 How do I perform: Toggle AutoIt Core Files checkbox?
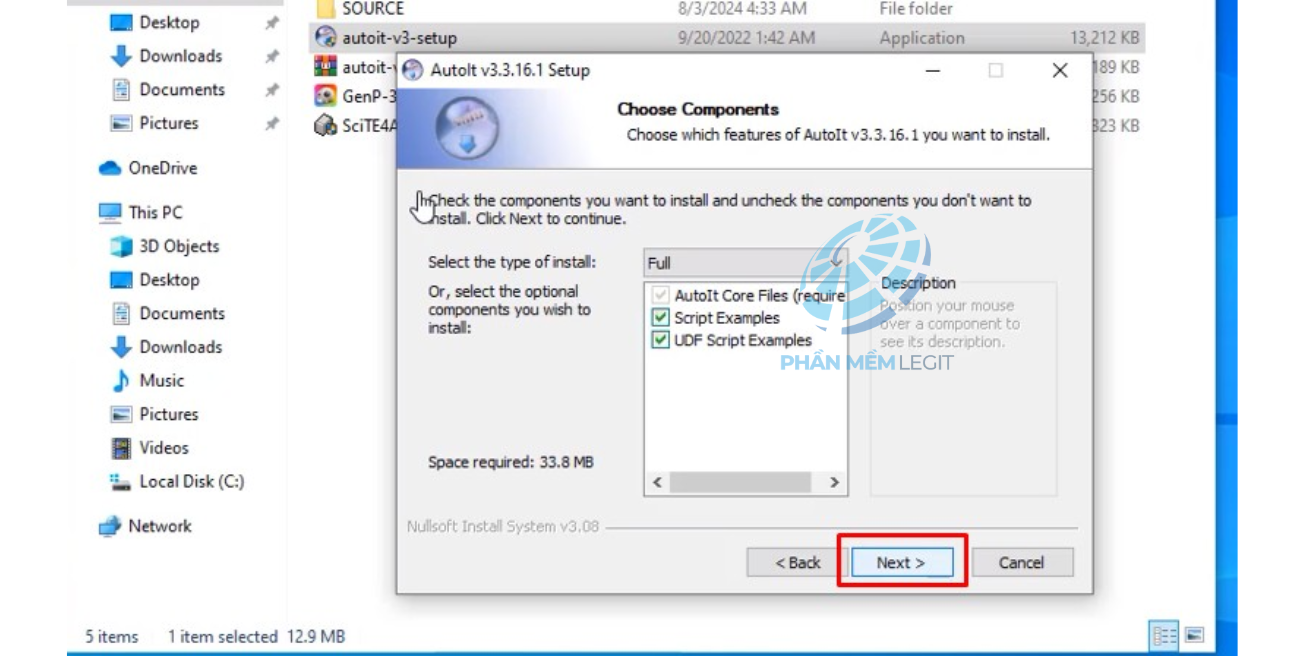660,296
